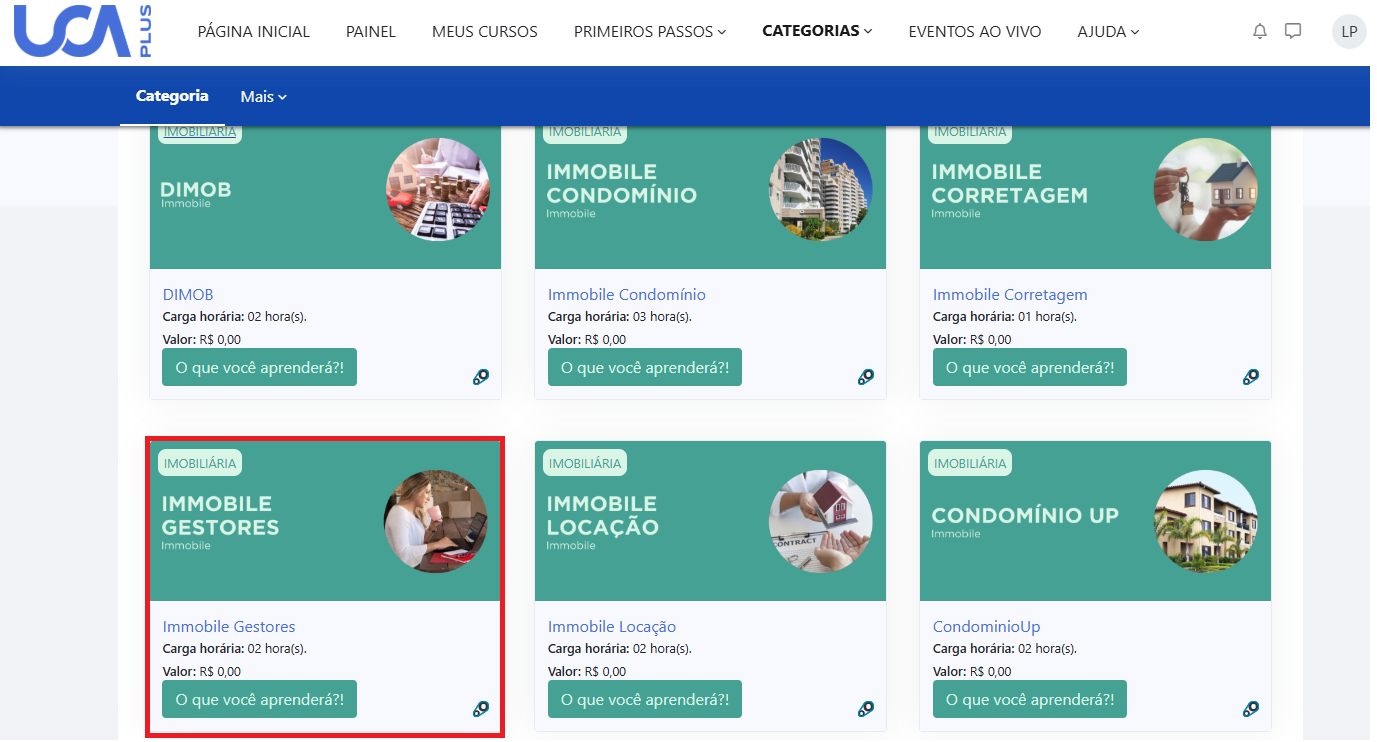1377x742 pixels.
Task: Click 'Carga horária: 02 hora(s).' under CondominioUp
Action: [x=1005, y=649]
